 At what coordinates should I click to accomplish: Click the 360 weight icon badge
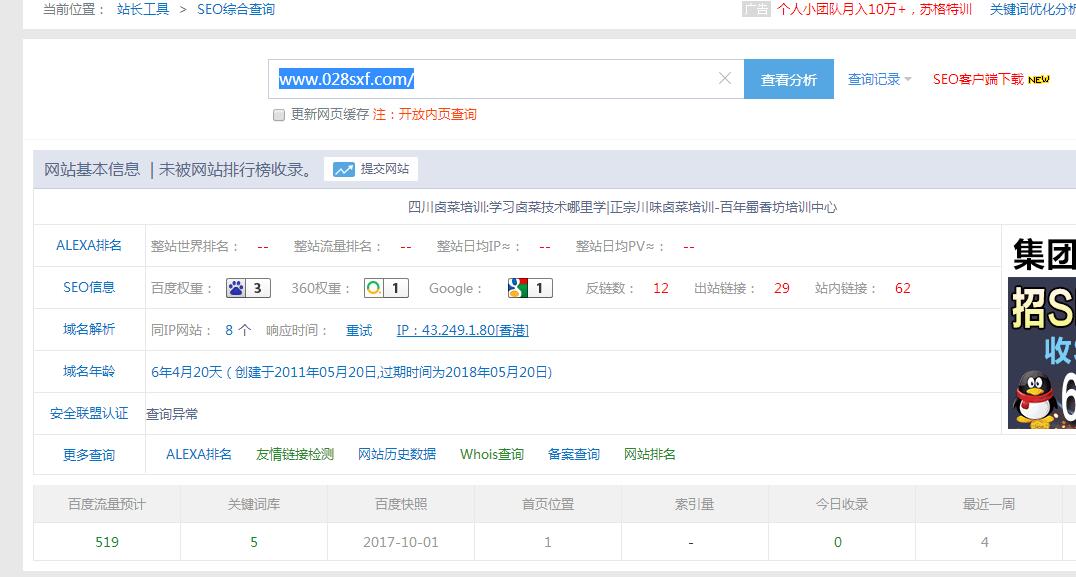[385, 288]
